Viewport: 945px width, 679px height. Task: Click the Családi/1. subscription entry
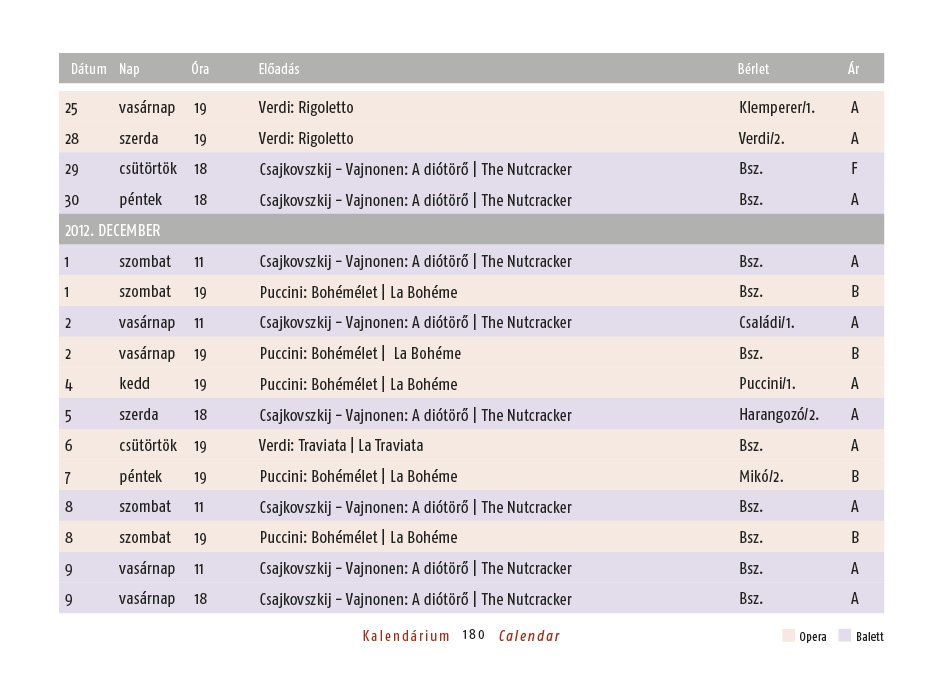767,322
